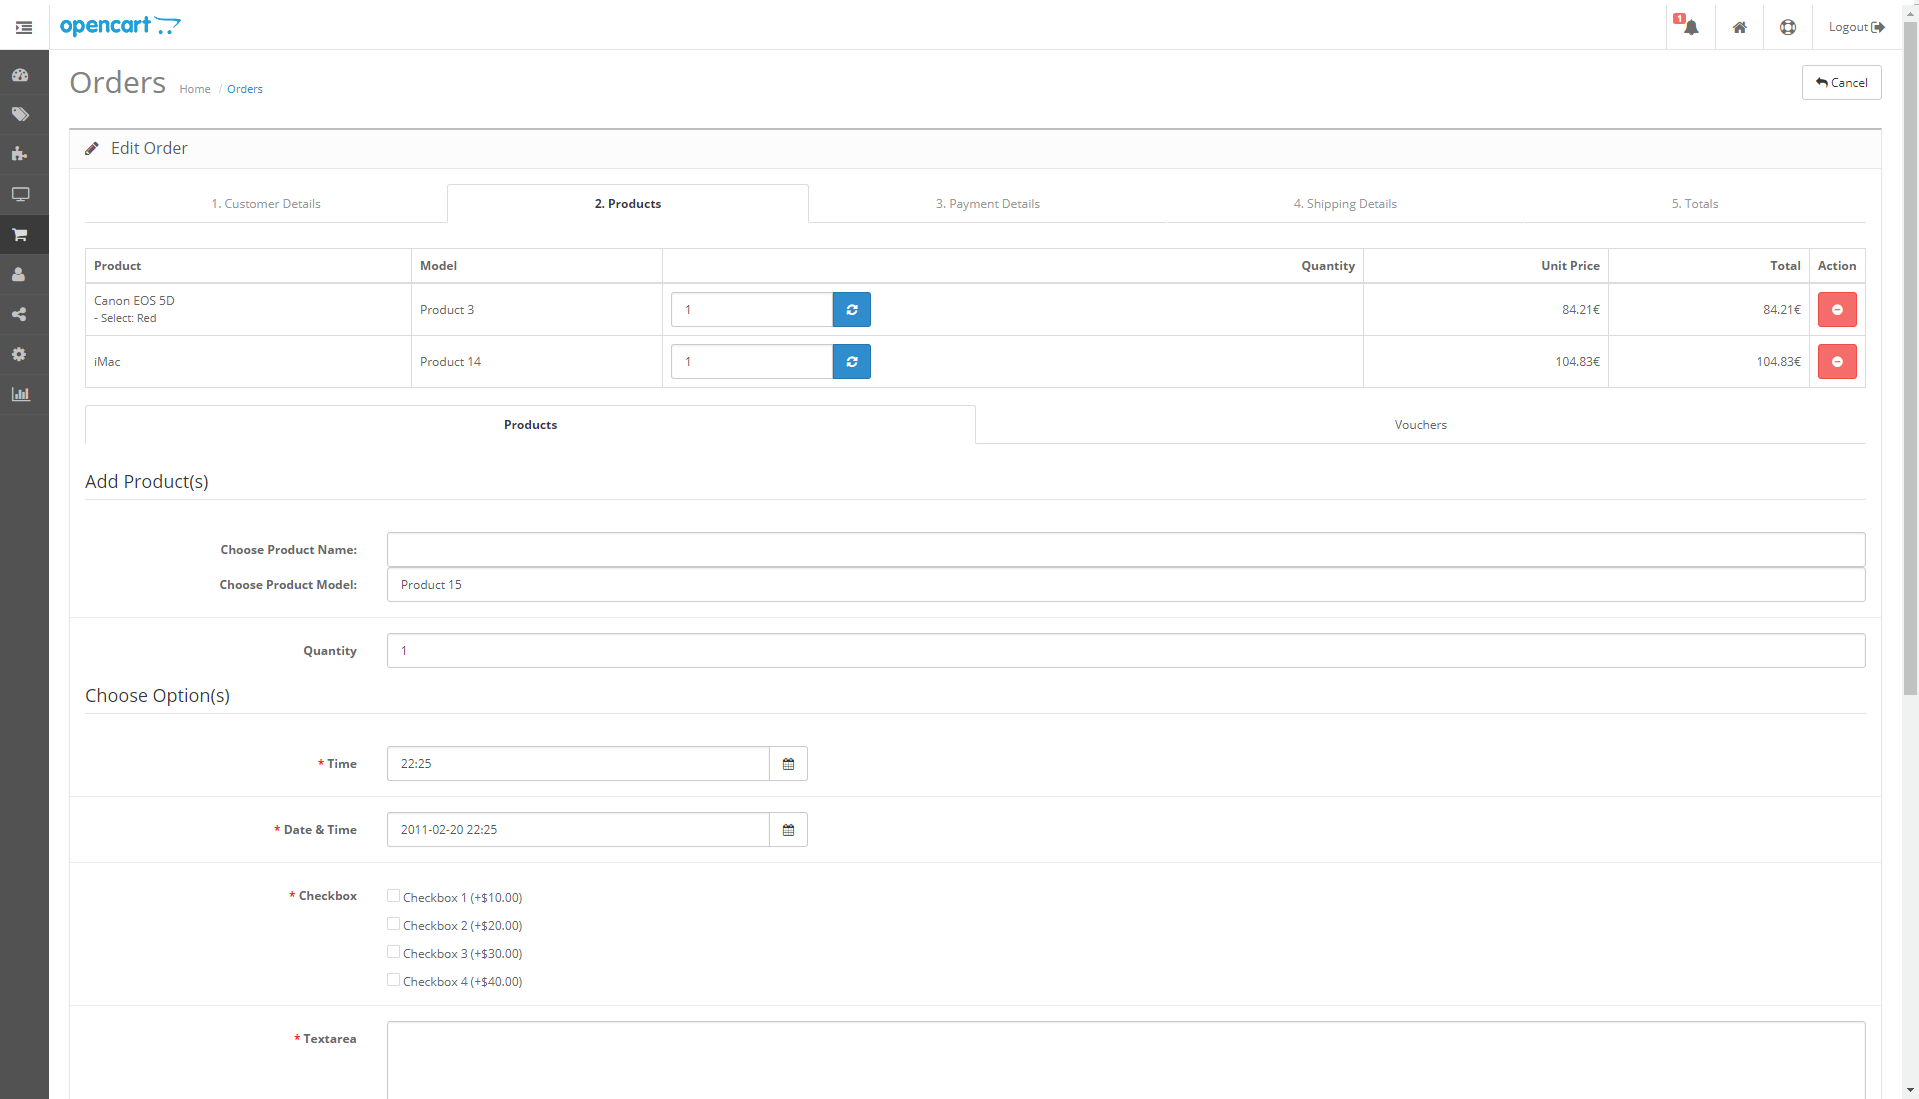Select the 2. Products tab
Viewport: 1919px width, 1099px height.
[x=628, y=204]
